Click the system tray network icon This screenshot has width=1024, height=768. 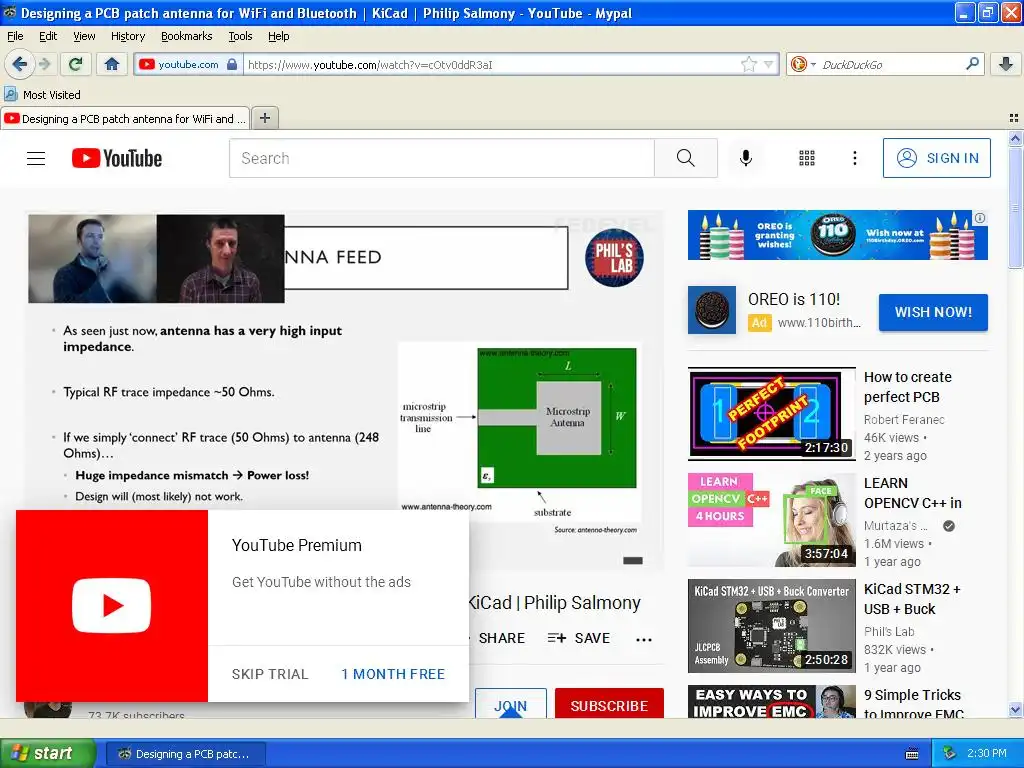tap(950, 754)
